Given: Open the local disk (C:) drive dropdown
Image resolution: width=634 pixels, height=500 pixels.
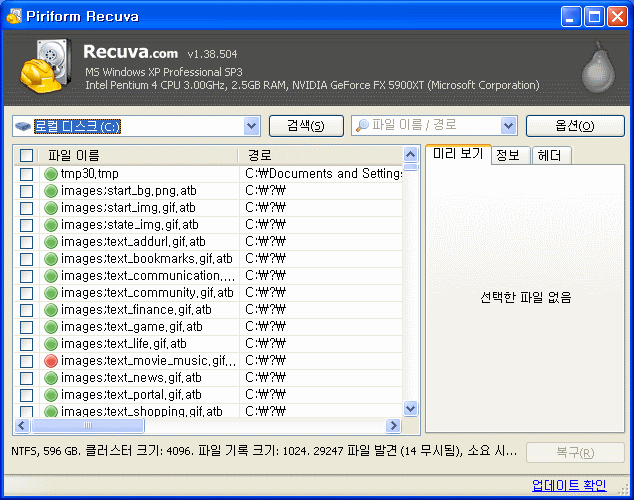Looking at the screenshot, I should 251,126.
